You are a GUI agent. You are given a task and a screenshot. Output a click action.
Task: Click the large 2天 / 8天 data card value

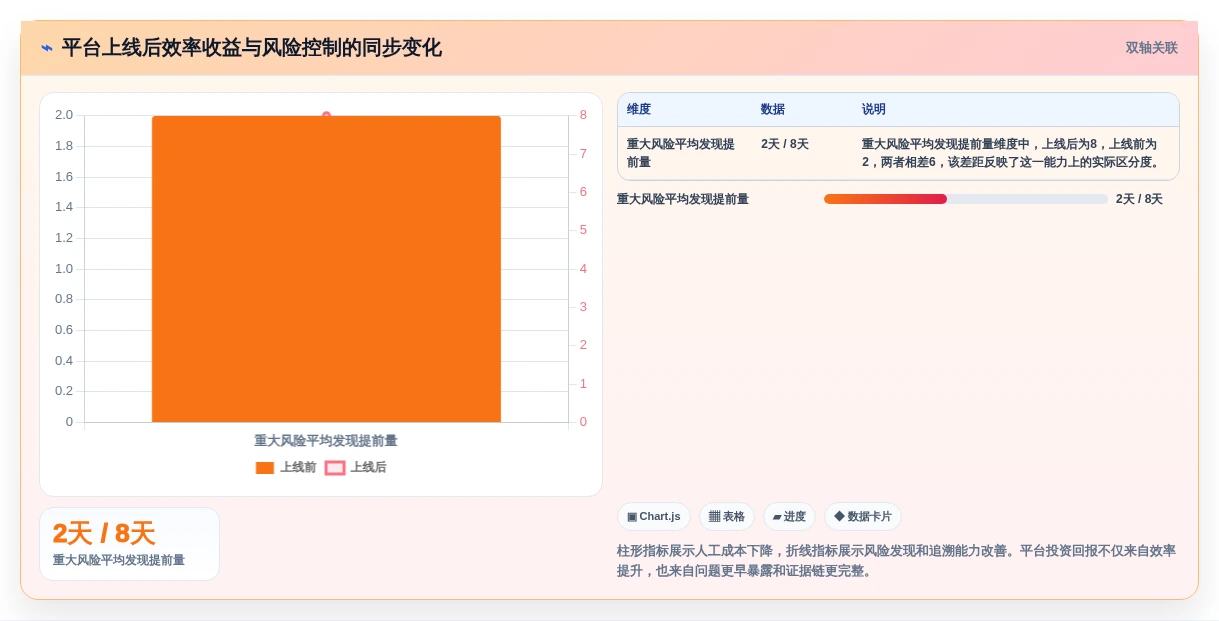[x=104, y=533]
